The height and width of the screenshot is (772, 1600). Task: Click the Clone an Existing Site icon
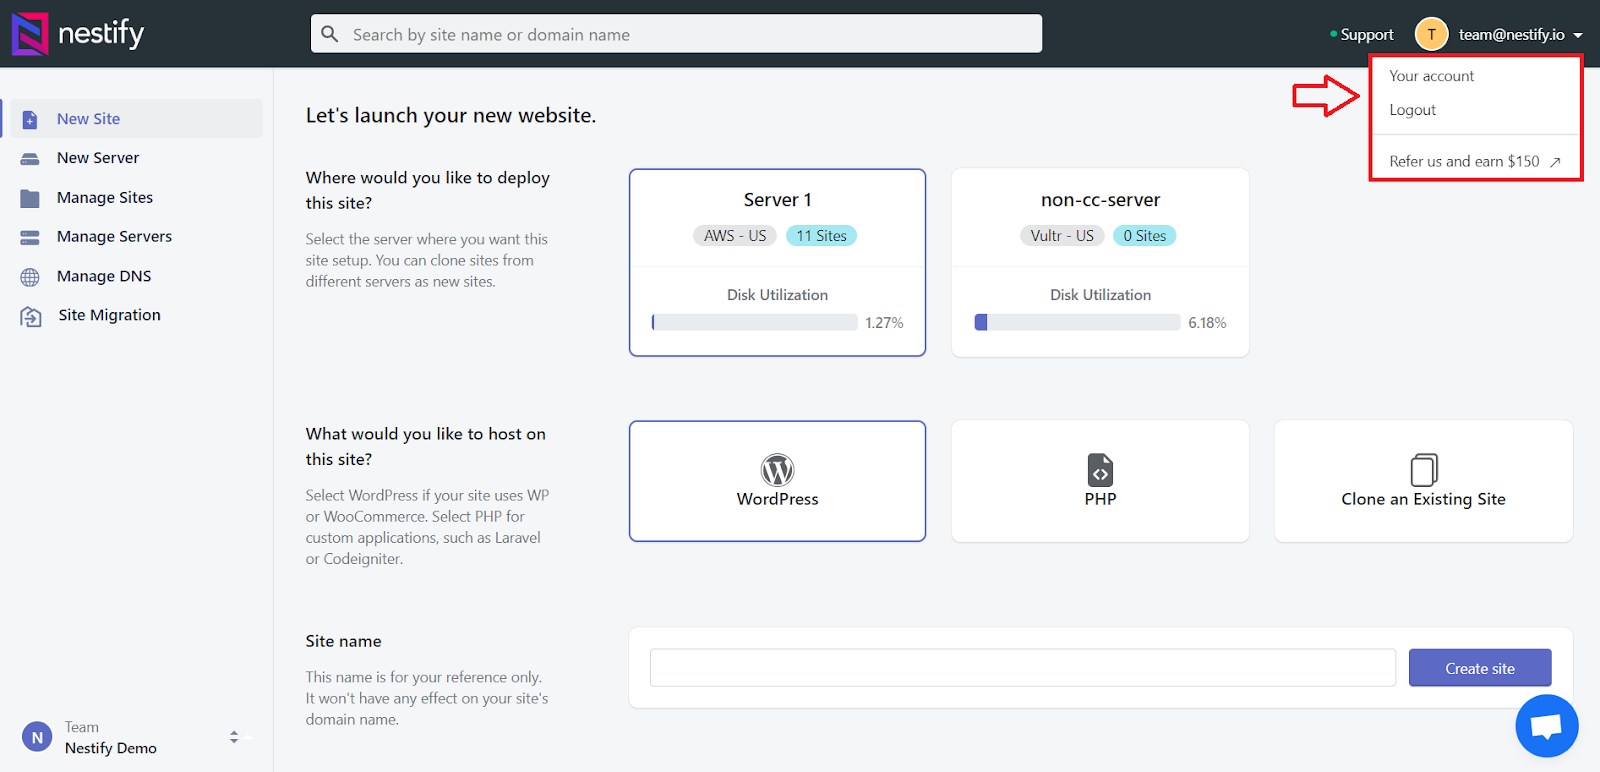click(1424, 470)
